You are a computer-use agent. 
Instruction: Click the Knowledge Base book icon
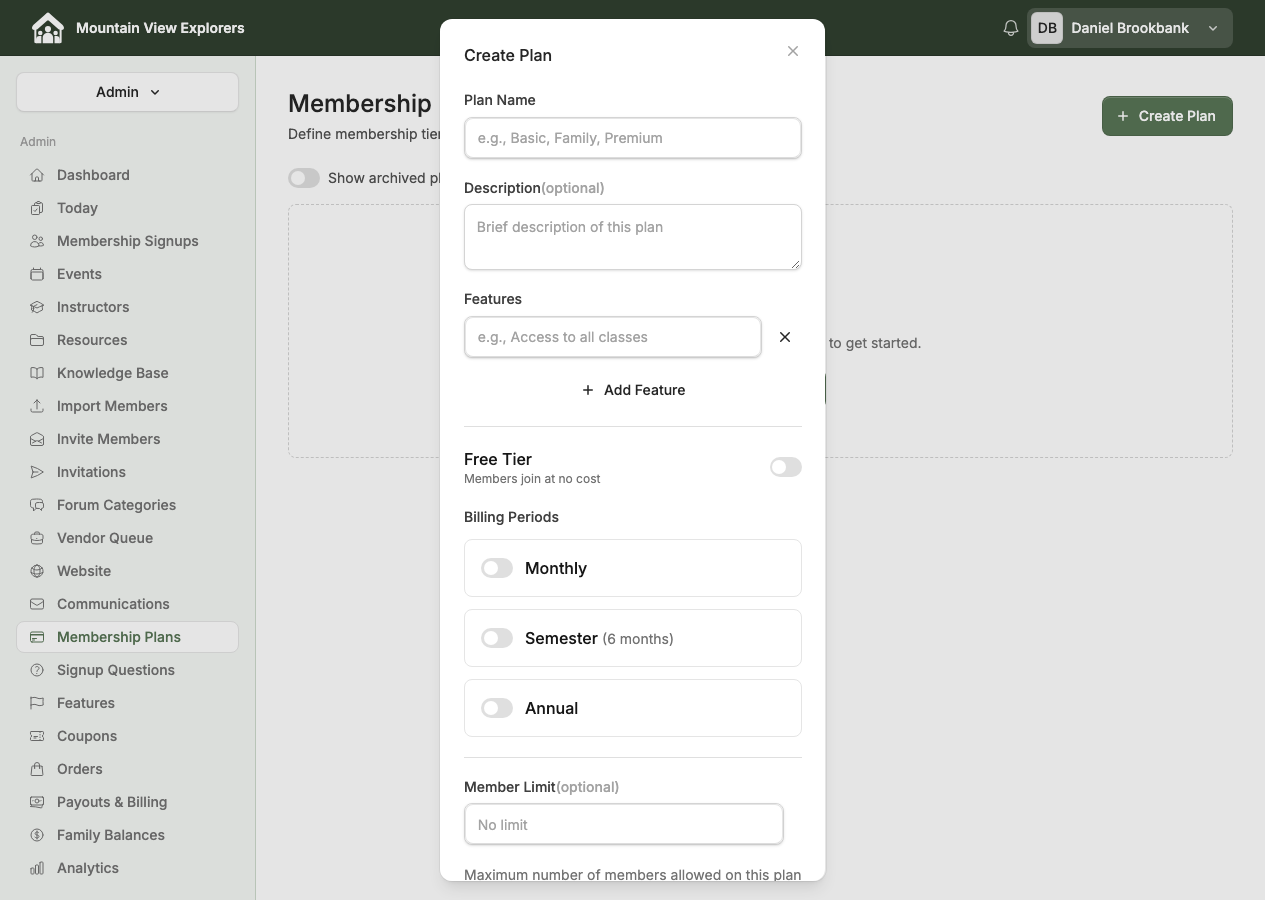pos(37,373)
